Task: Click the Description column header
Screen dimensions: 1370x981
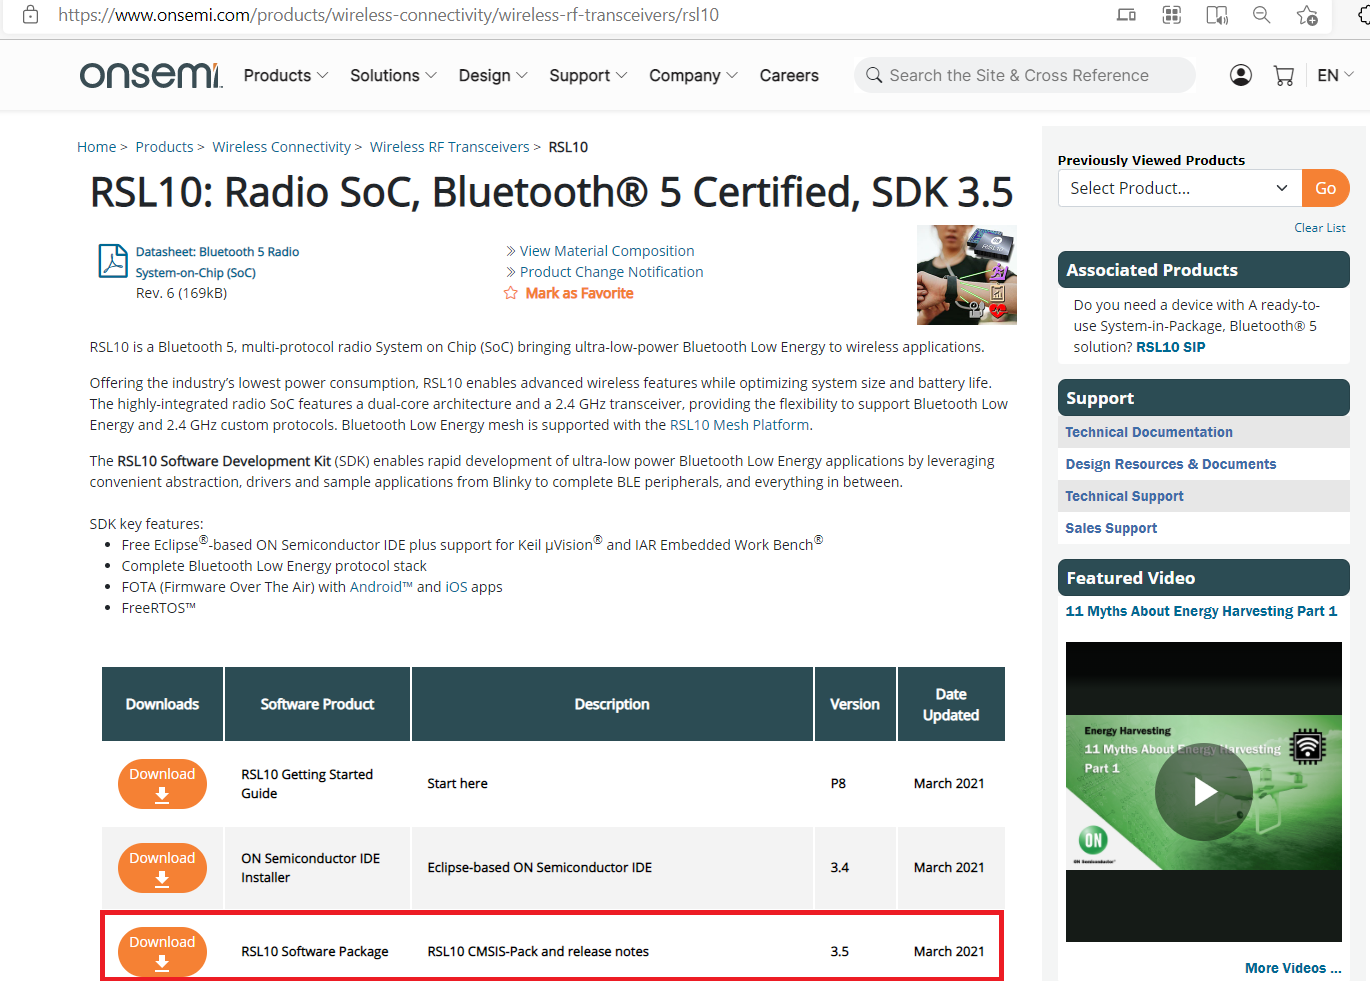Action: pos(612,704)
